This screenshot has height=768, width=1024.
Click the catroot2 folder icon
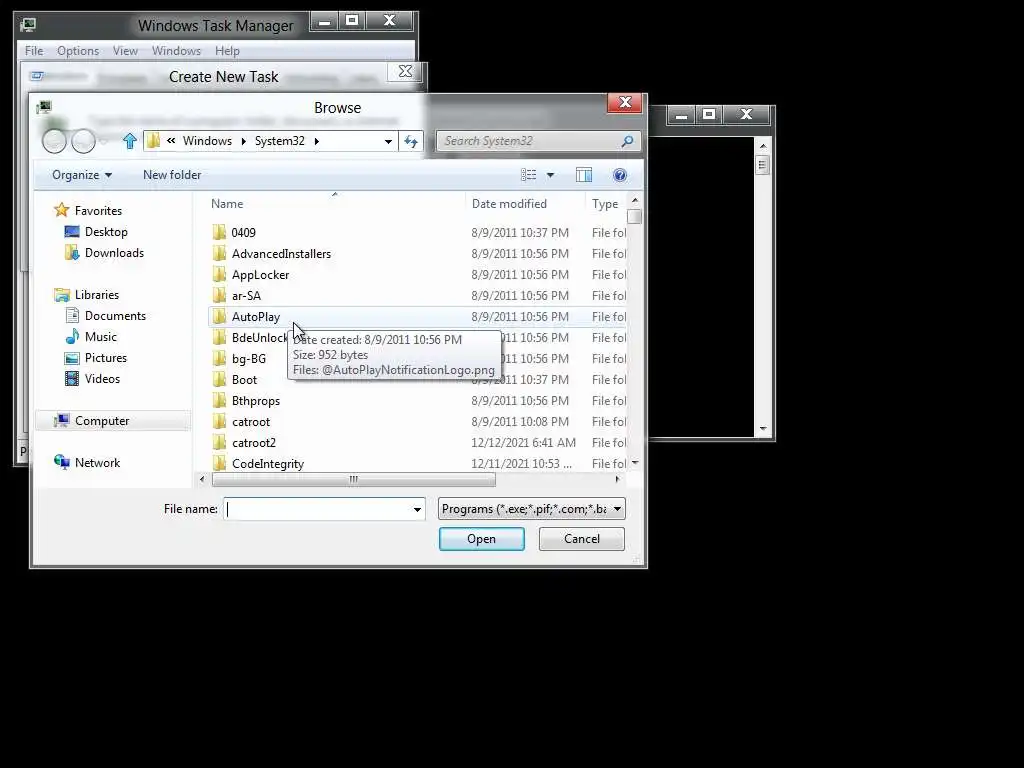219,443
